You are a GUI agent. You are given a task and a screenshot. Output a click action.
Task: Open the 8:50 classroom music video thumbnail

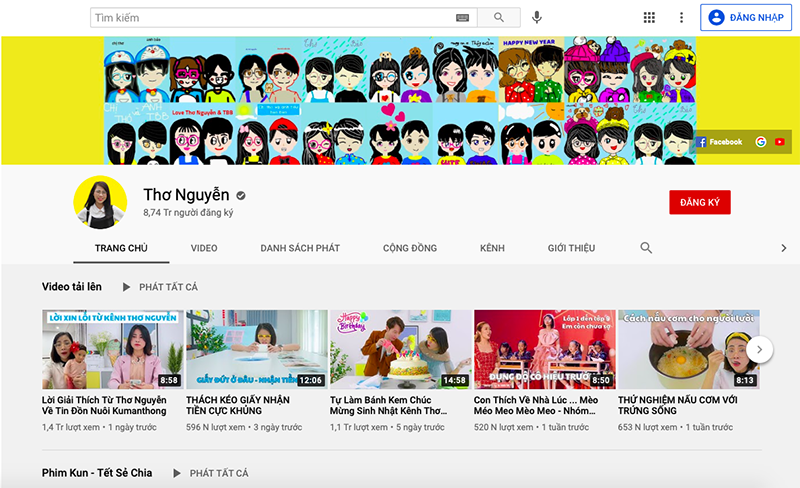545,350
